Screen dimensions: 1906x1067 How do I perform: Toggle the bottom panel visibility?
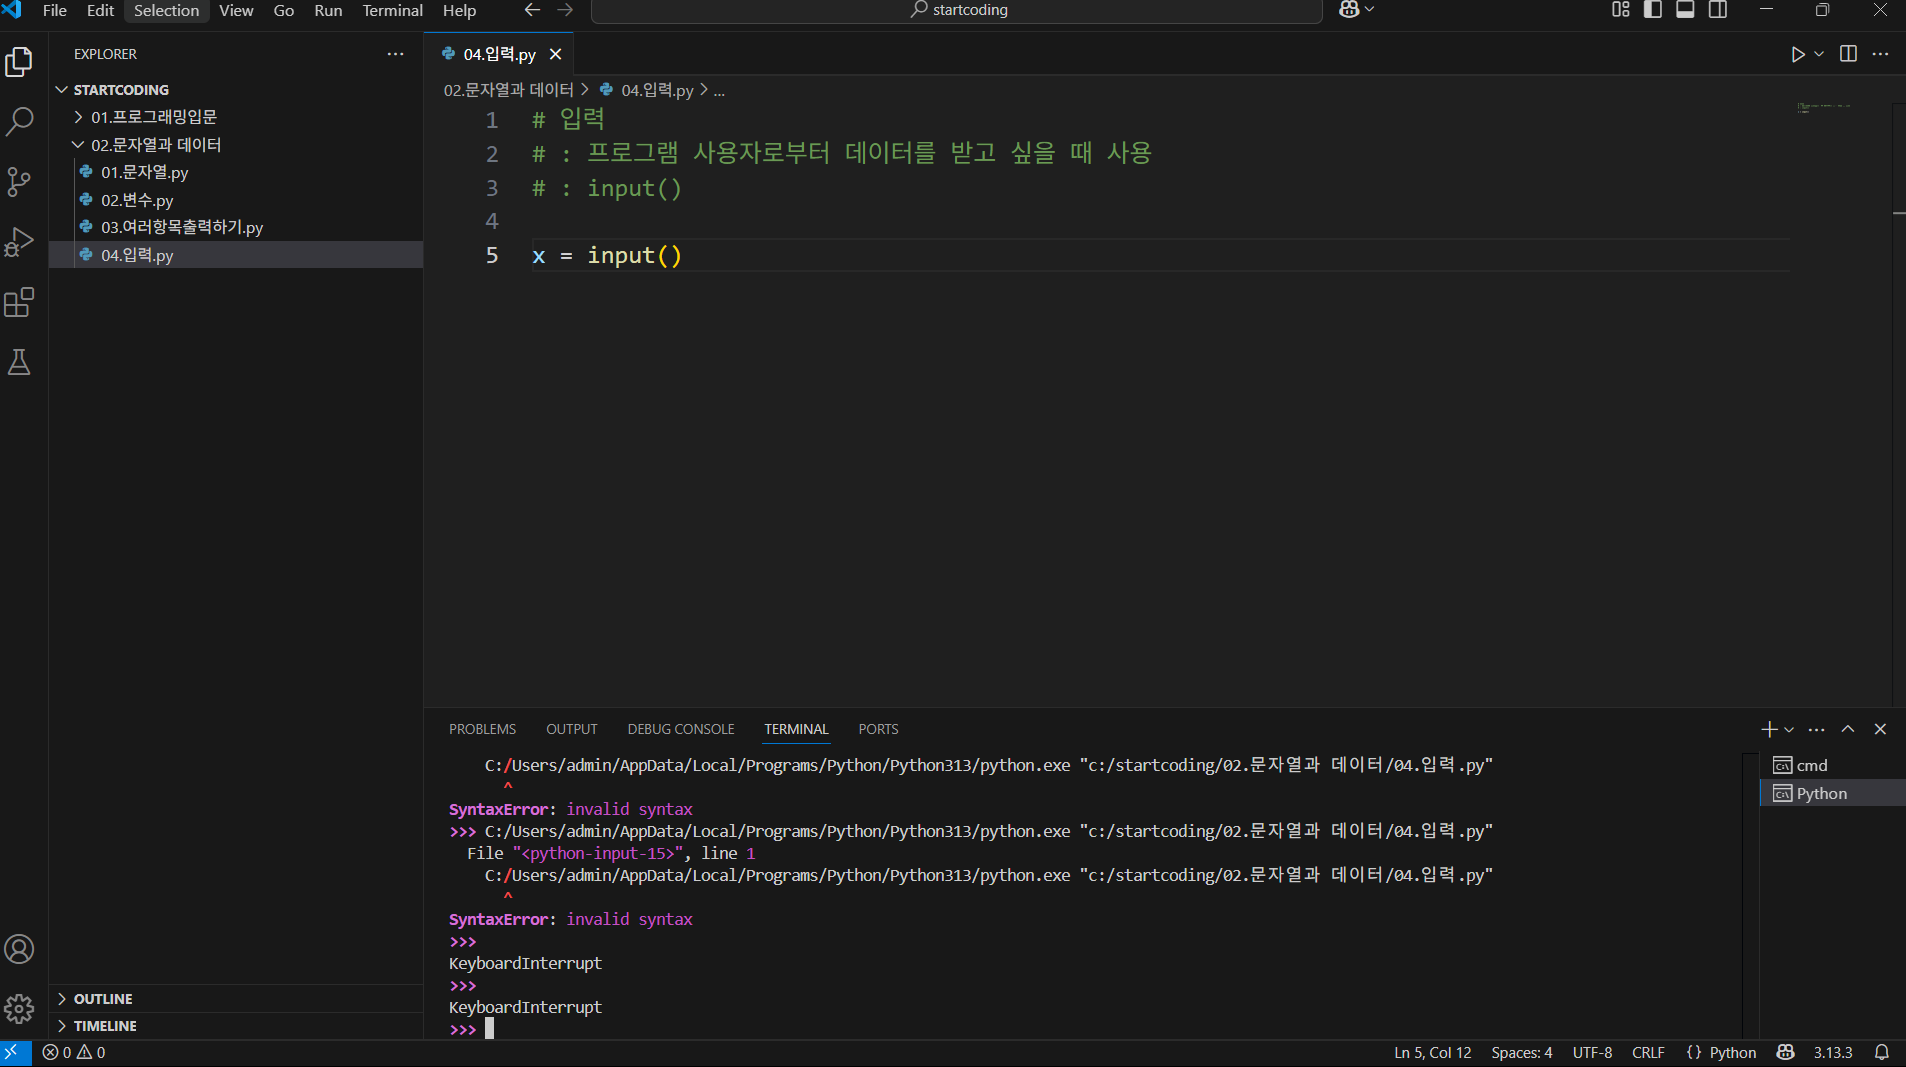1685,10
